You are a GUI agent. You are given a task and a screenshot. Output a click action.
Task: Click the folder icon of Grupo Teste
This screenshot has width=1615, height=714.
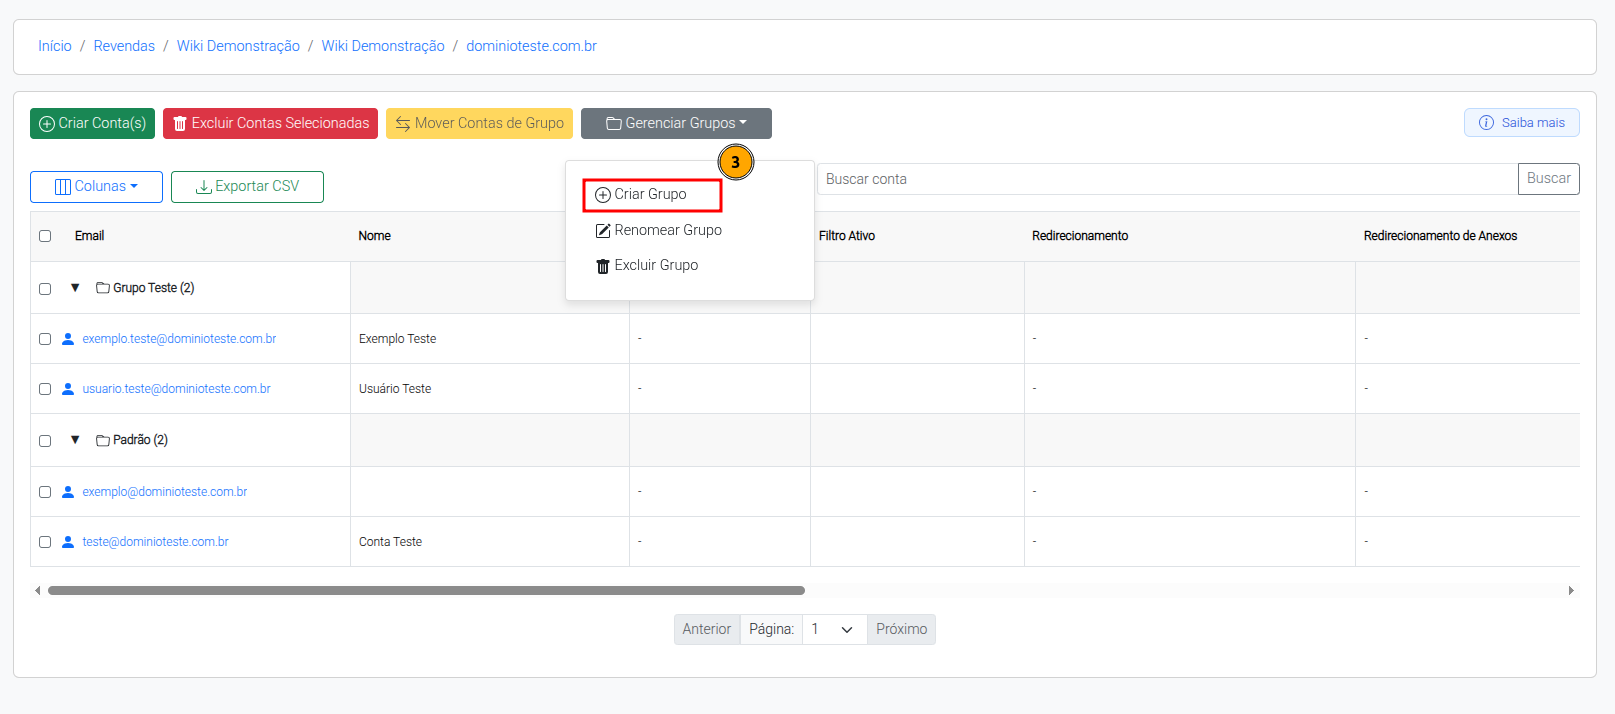click(x=103, y=288)
